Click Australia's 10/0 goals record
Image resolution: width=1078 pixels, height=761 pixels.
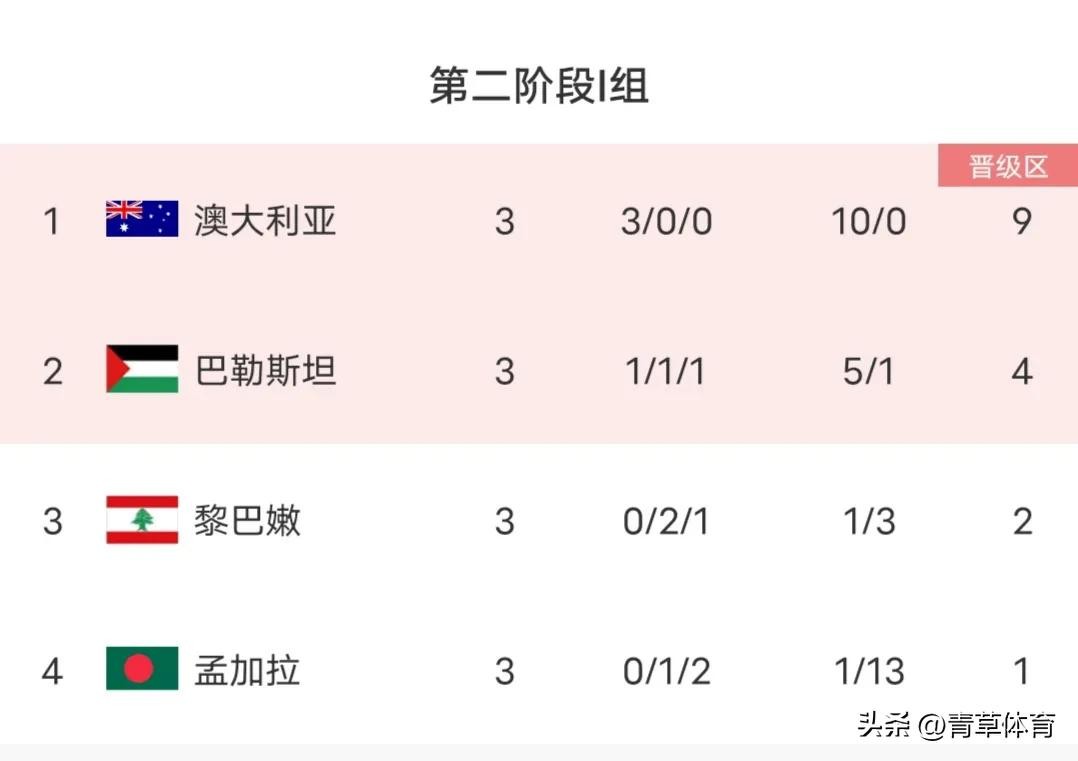(x=868, y=221)
